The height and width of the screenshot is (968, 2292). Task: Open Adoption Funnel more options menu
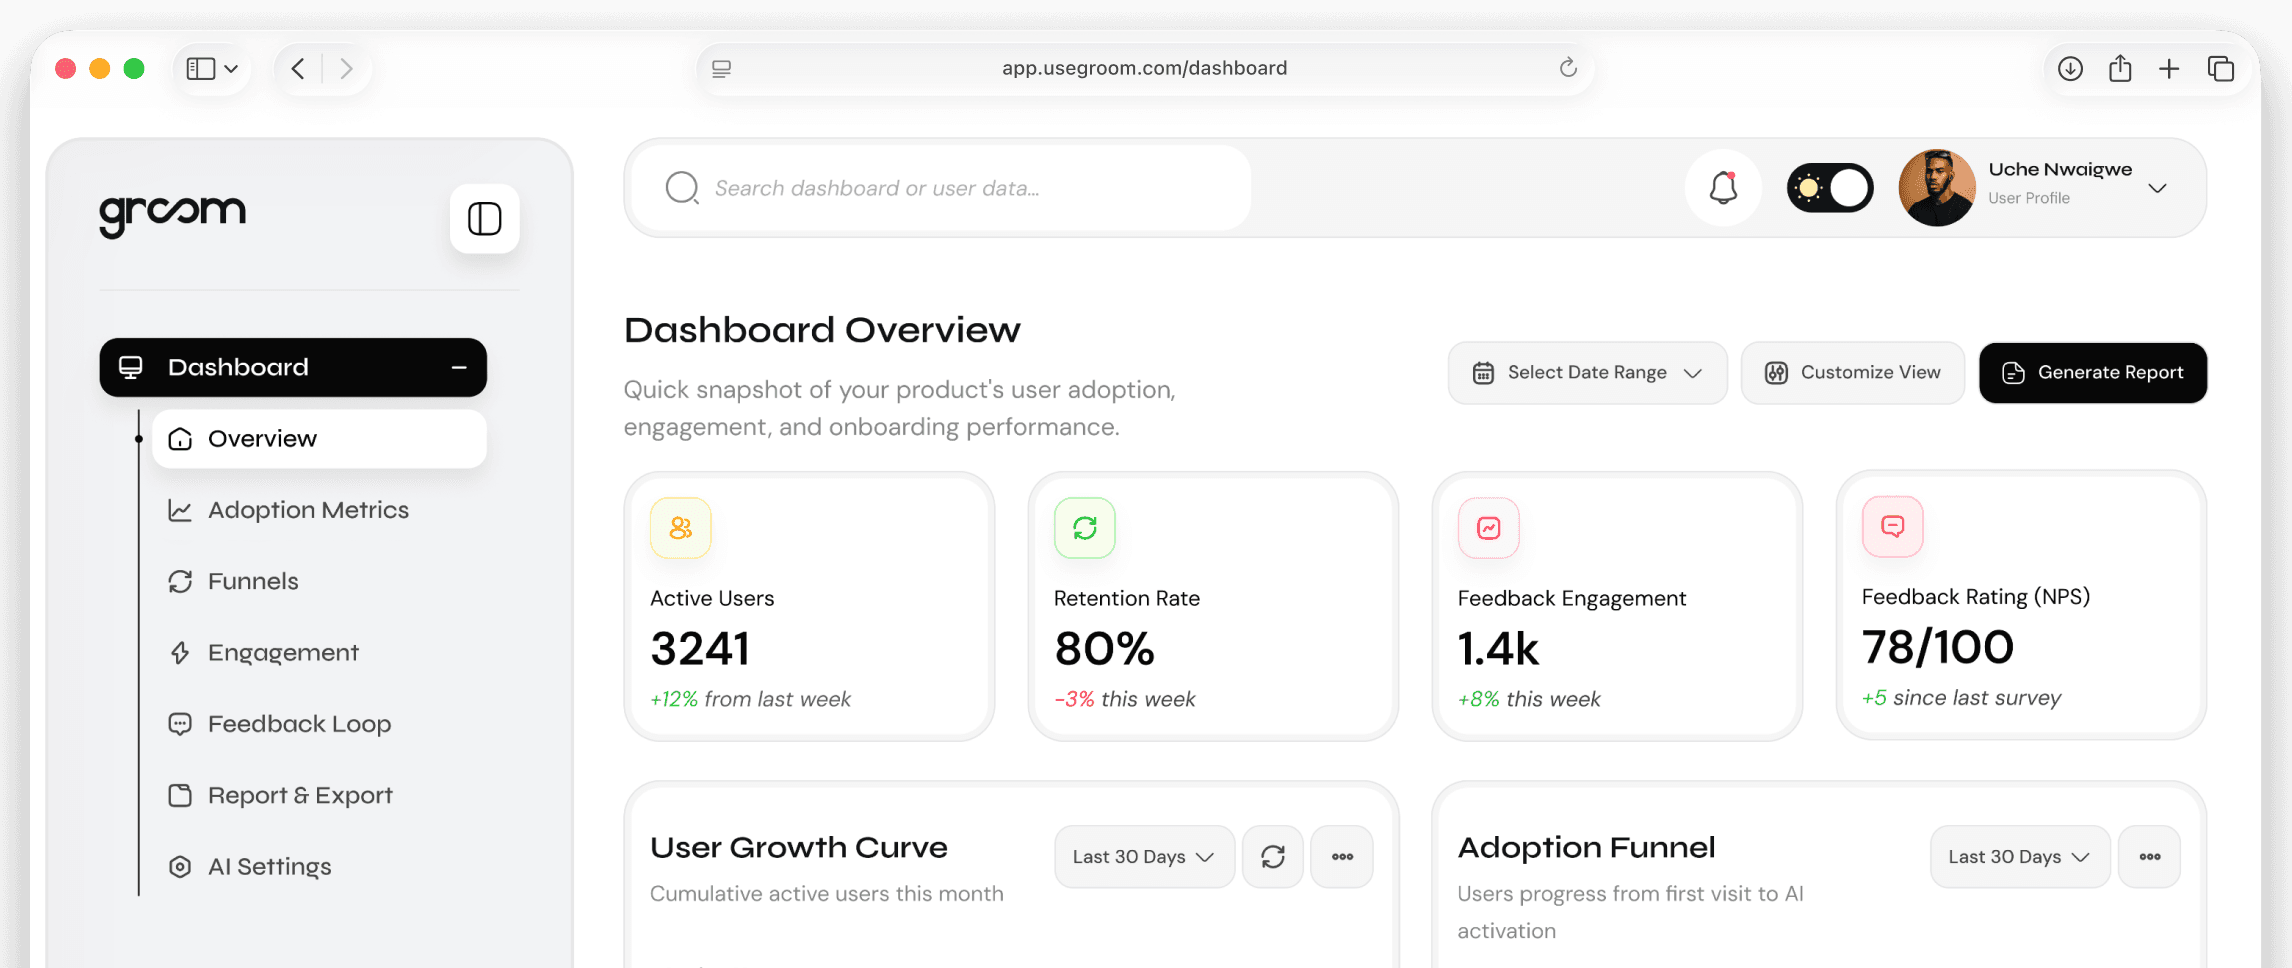point(2150,857)
